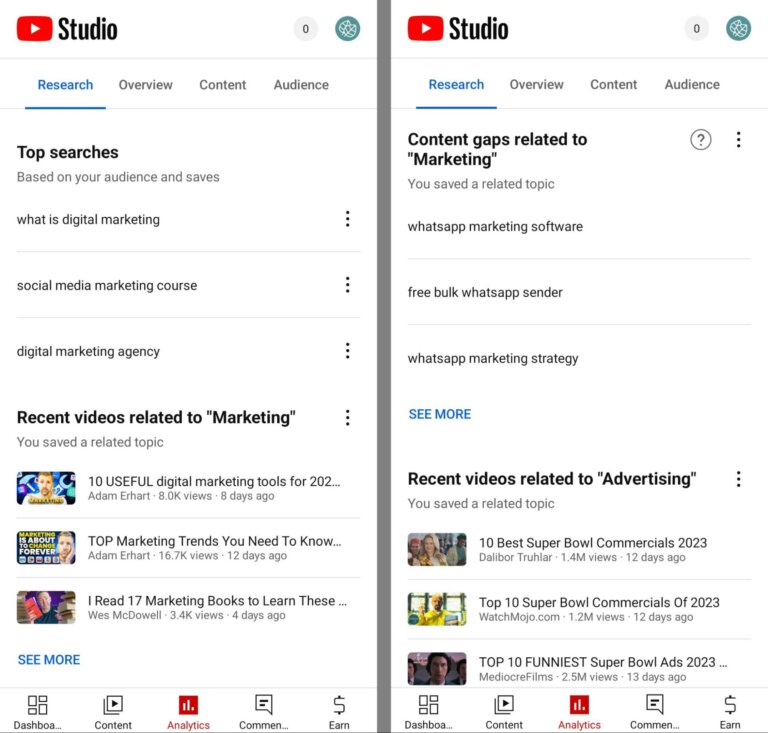Expand the three-dot menu for Content gaps section
This screenshot has height=733, width=768.
click(738, 140)
